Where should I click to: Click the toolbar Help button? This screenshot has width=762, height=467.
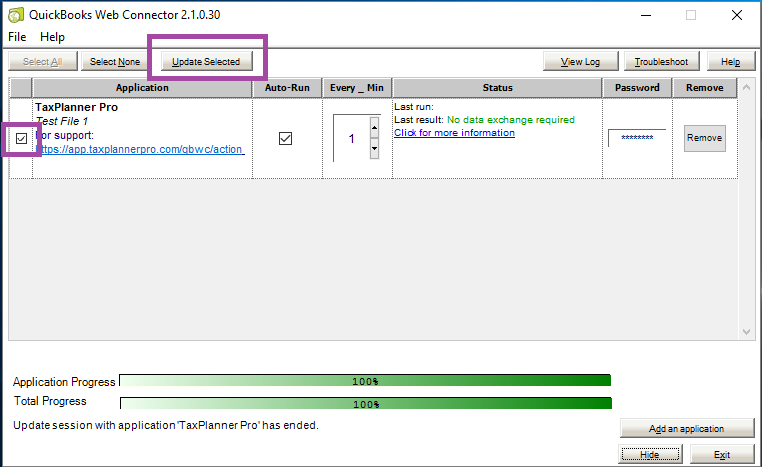pyautogui.click(x=730, y=62)
